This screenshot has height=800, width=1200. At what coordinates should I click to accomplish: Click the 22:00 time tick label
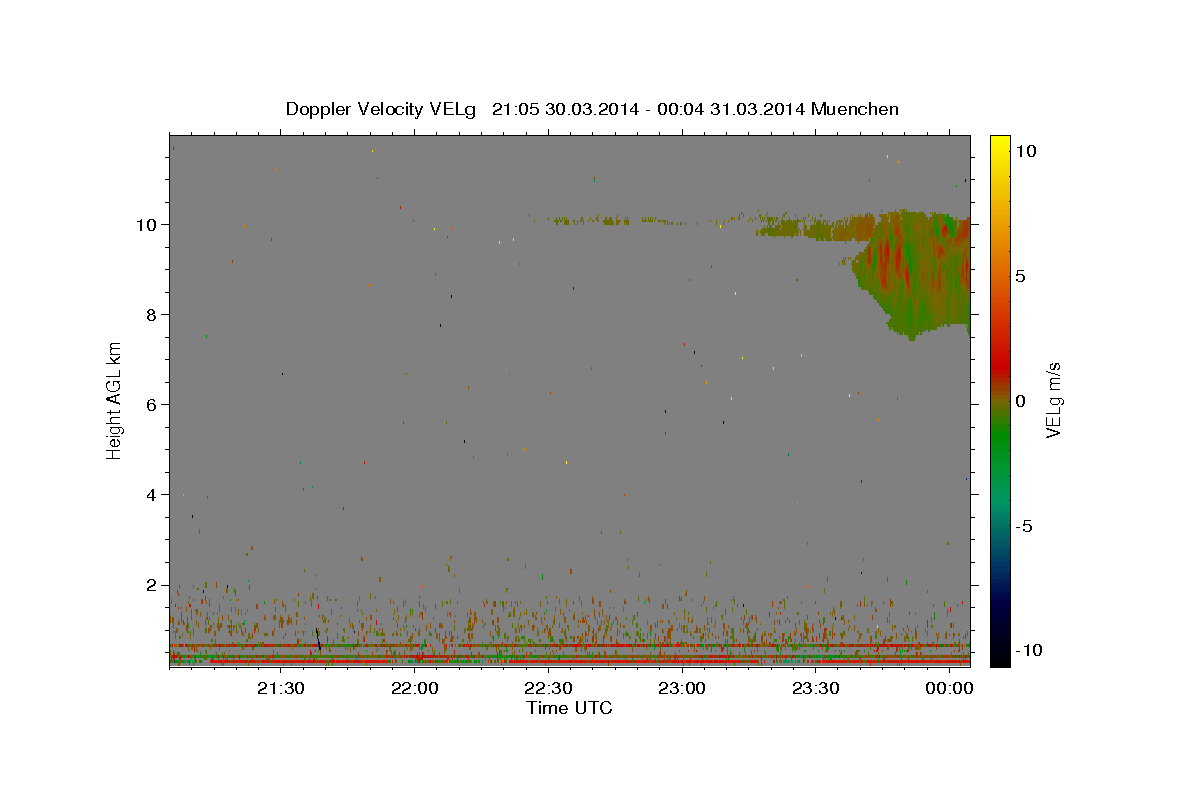pyautogui.click(x=414, y=689)
